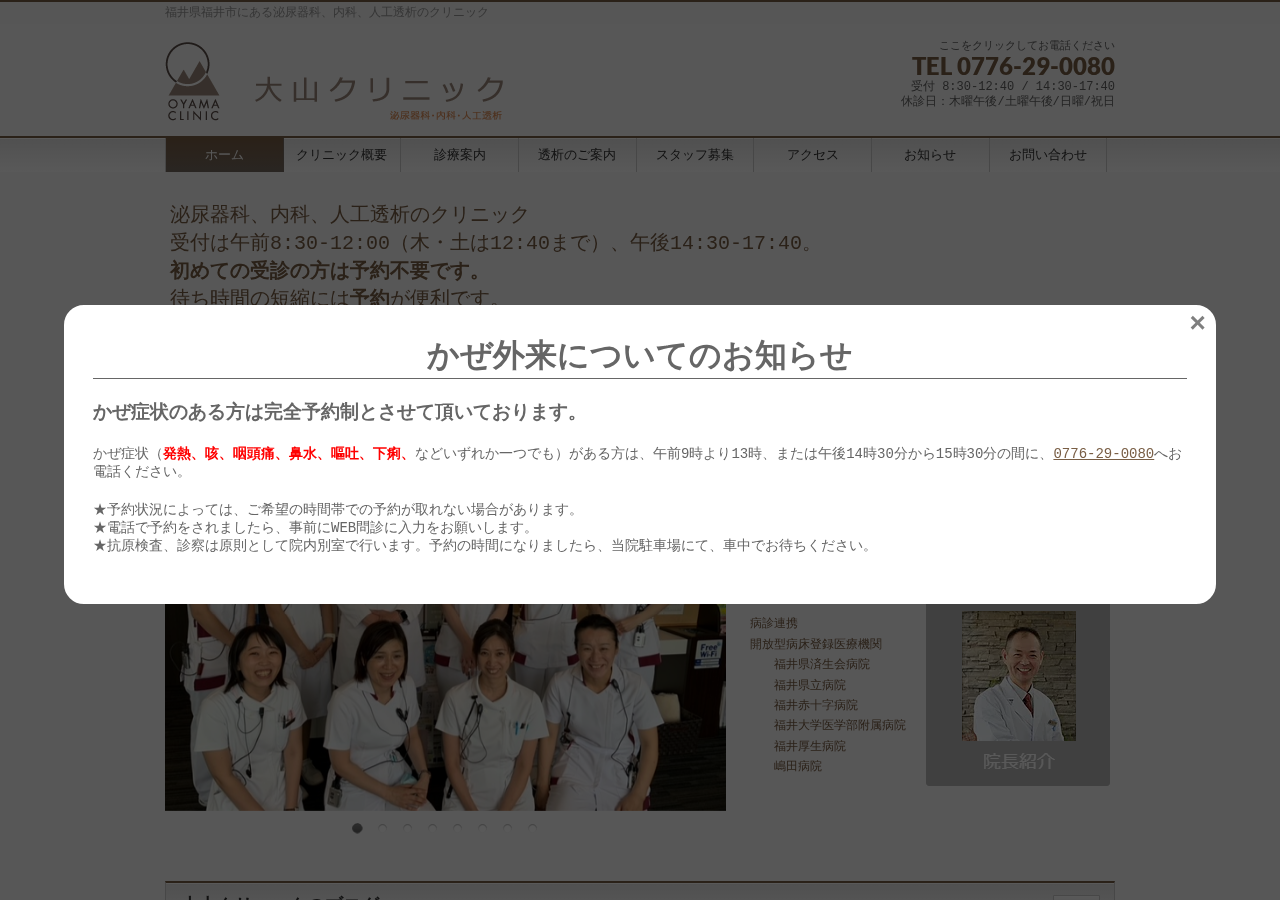Close the かぜ外来 notice popup
Viewport: 1280px width, 900px height.
(x=1197, y=323)
